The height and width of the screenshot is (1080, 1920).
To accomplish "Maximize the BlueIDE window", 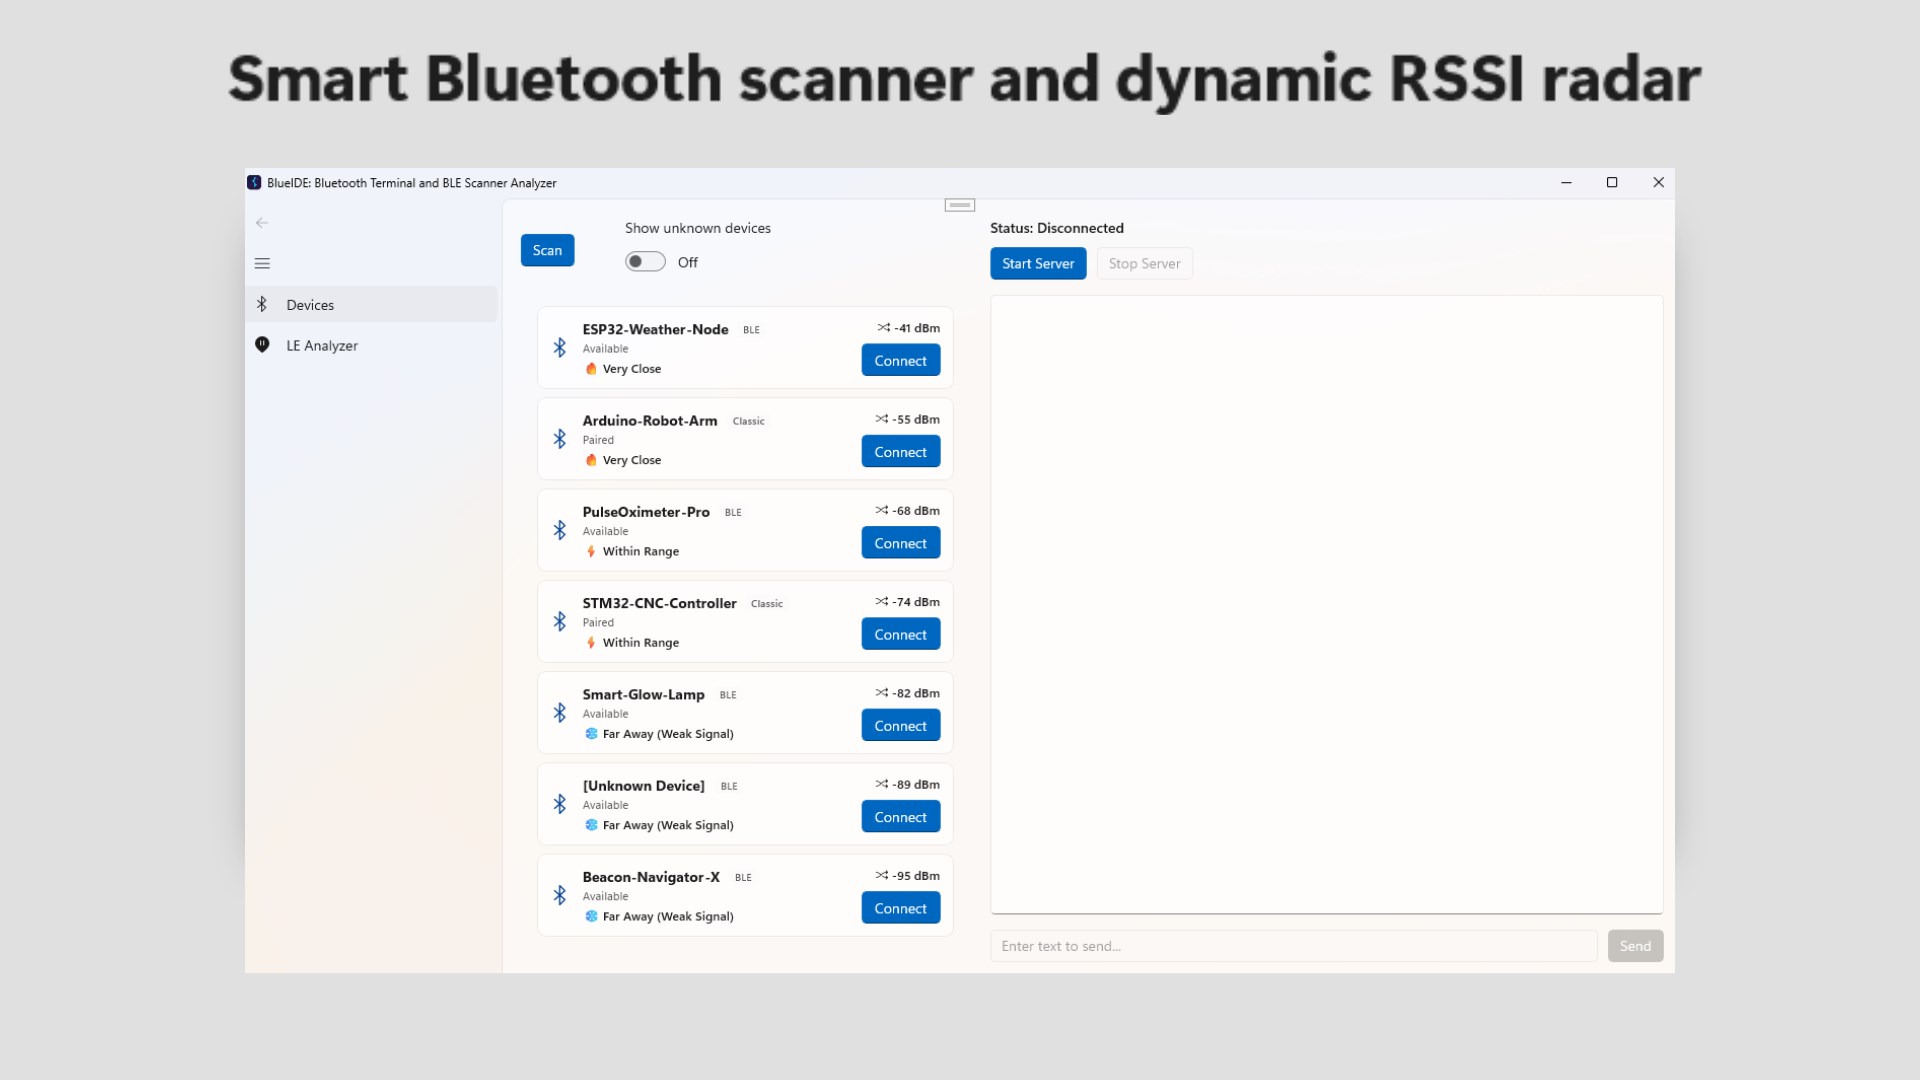I will pyautogui.click(x=1612, y=183).
